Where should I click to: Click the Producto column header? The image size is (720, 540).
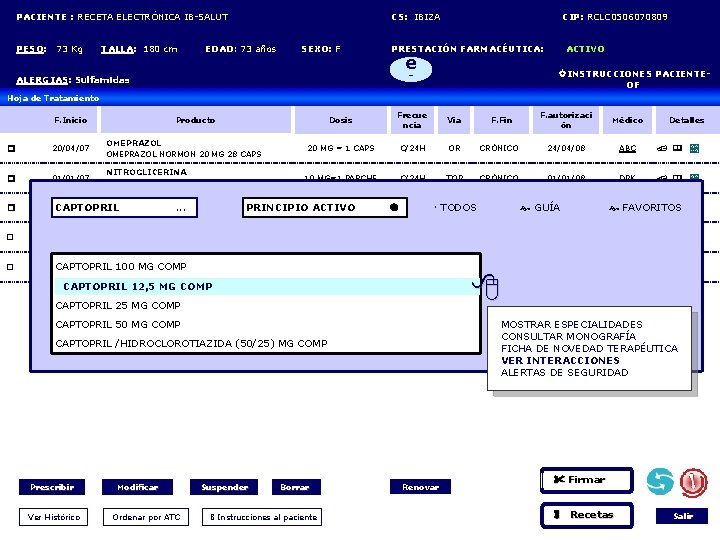tap(196, 120)
